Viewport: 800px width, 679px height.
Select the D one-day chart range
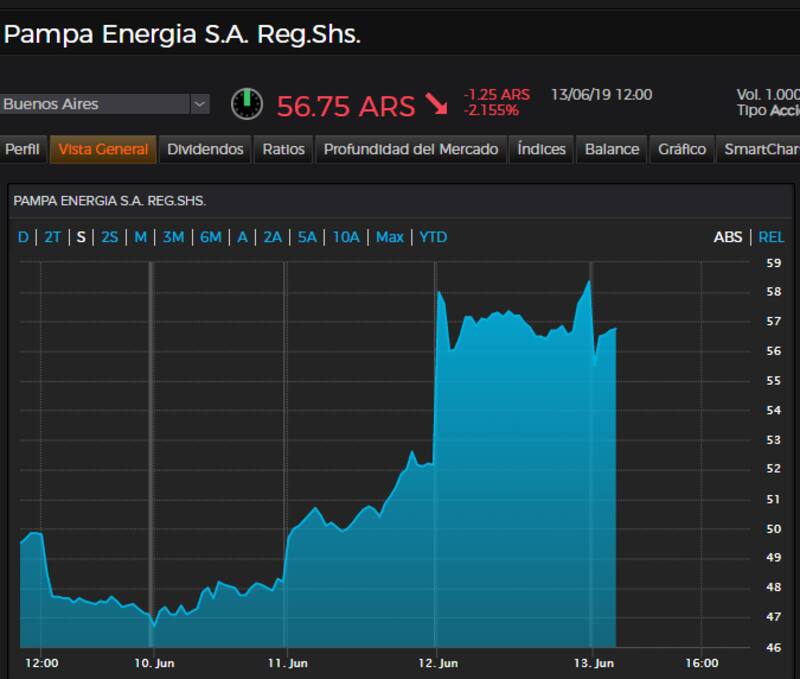pyautogui.click(x=23, y=237)
